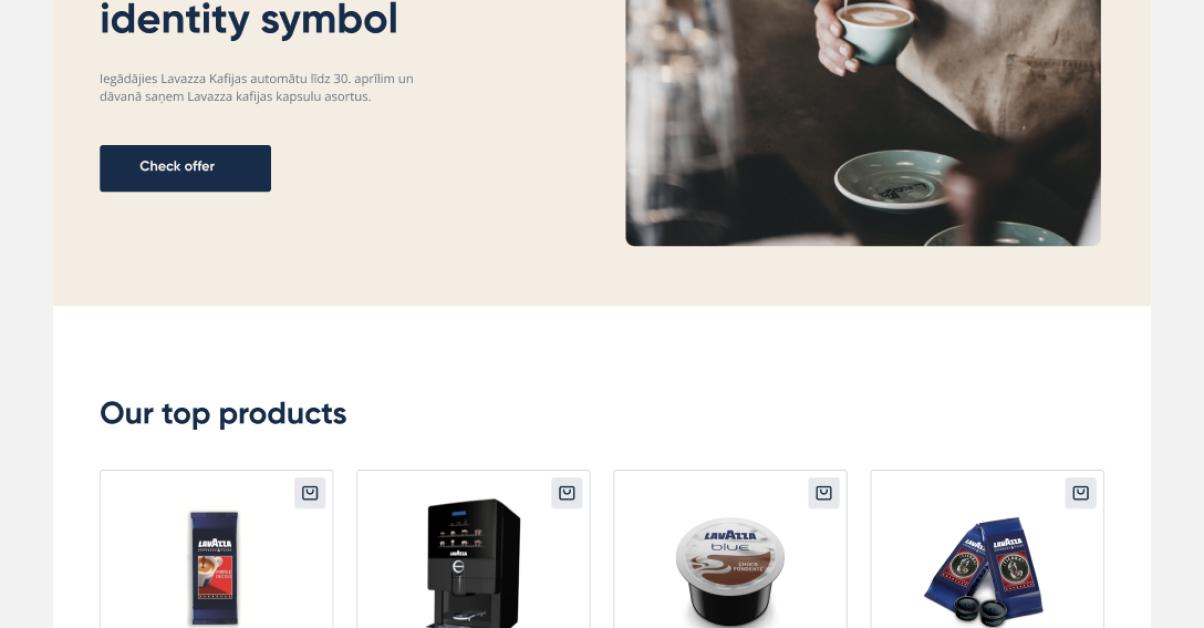Select the Lavazza Blue capsule product image
1204x628 pixels.
click(x=730, y=571)
